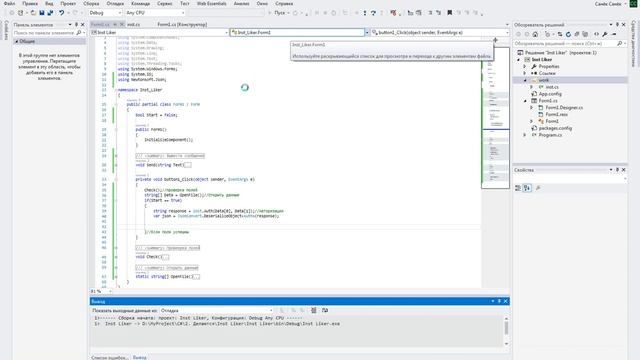Click the Home icon in Solution Explorer

click(535, 34)
